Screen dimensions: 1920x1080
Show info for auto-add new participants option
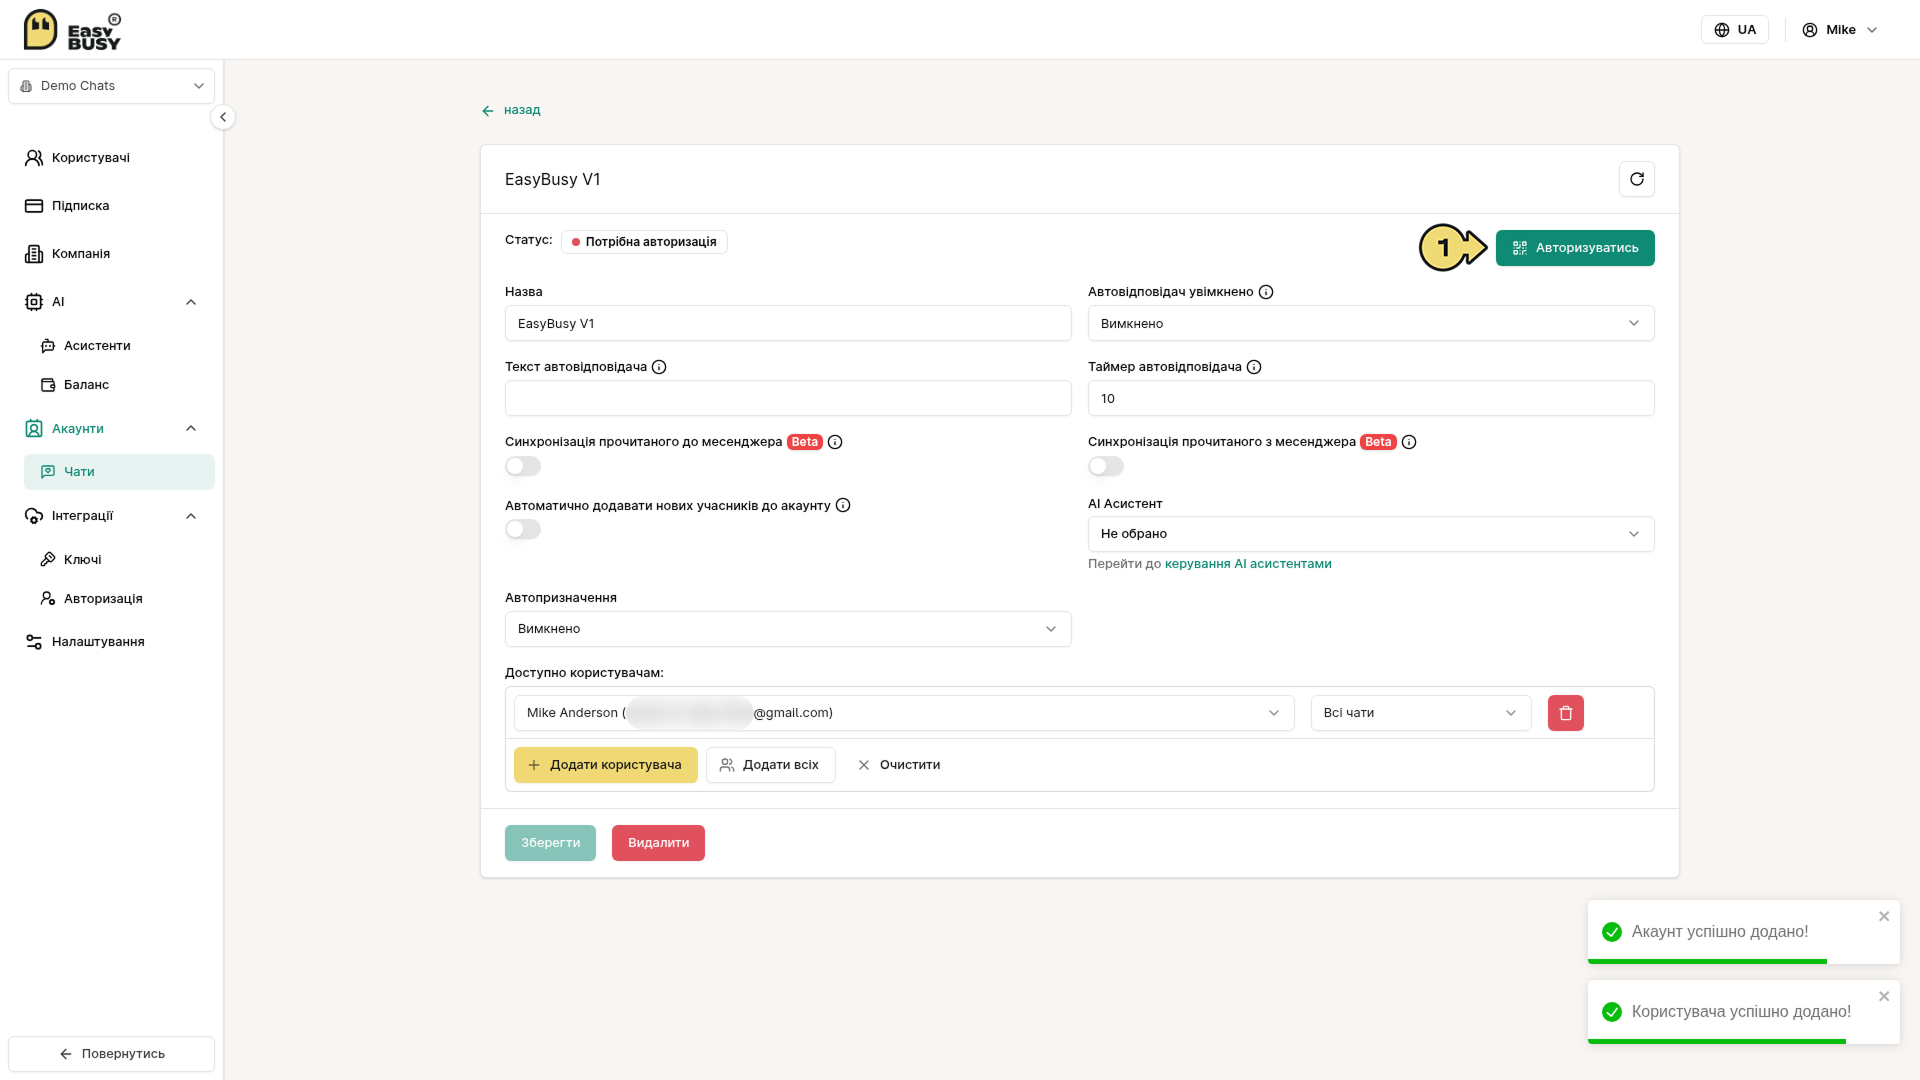843,505
